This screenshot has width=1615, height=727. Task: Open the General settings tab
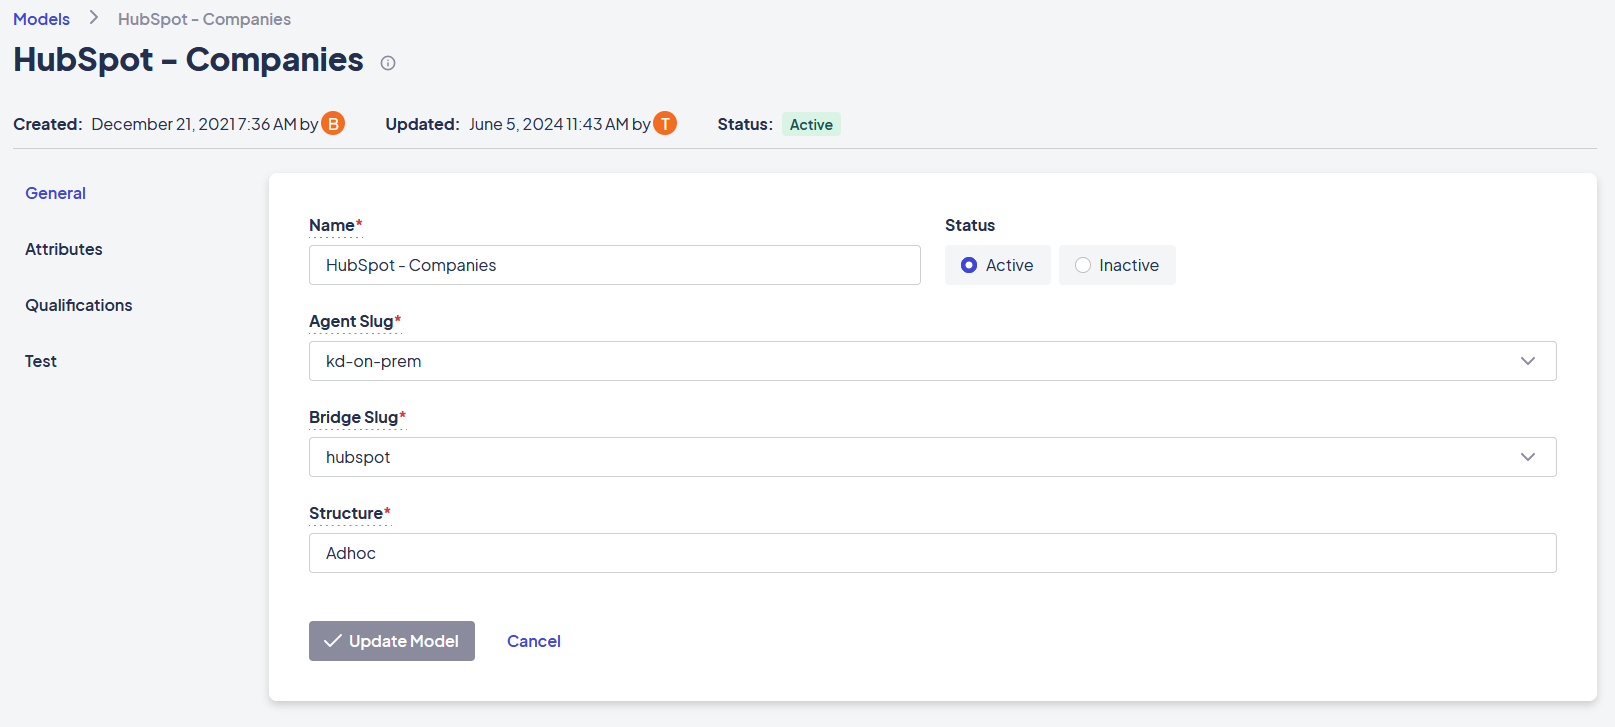click(56, 193)
